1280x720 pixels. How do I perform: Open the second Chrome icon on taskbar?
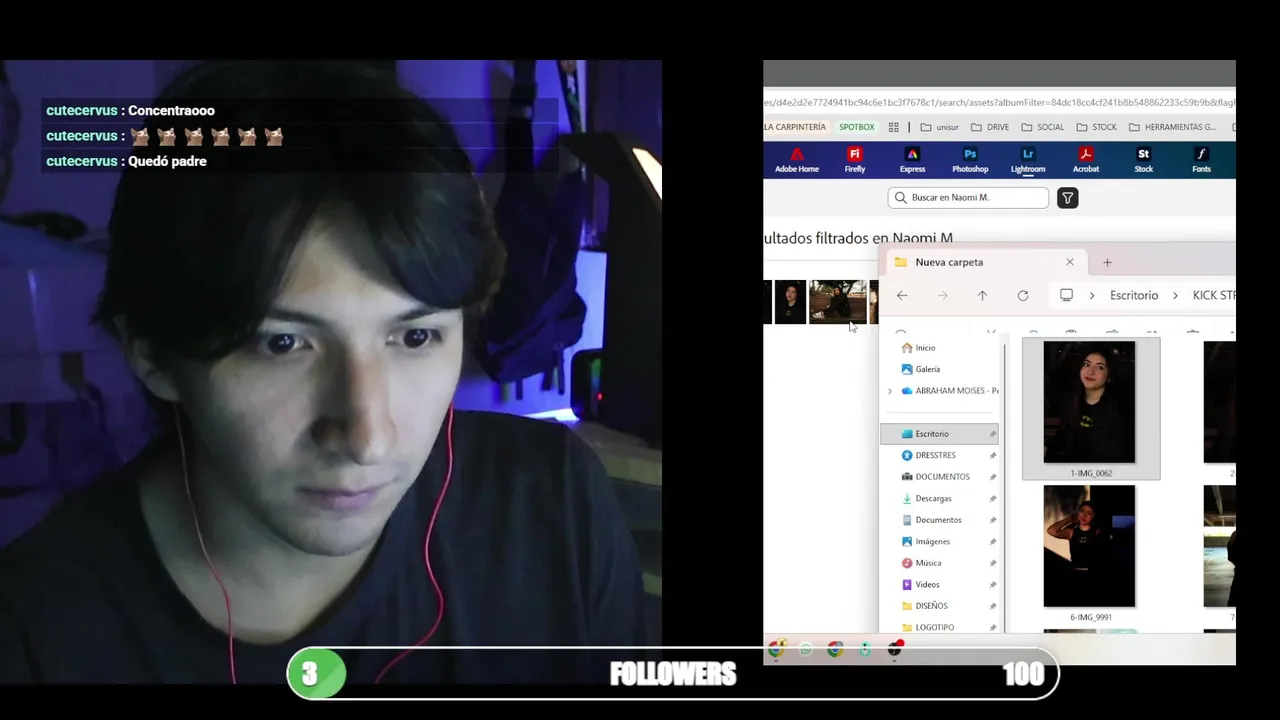(x=835, y=649)
